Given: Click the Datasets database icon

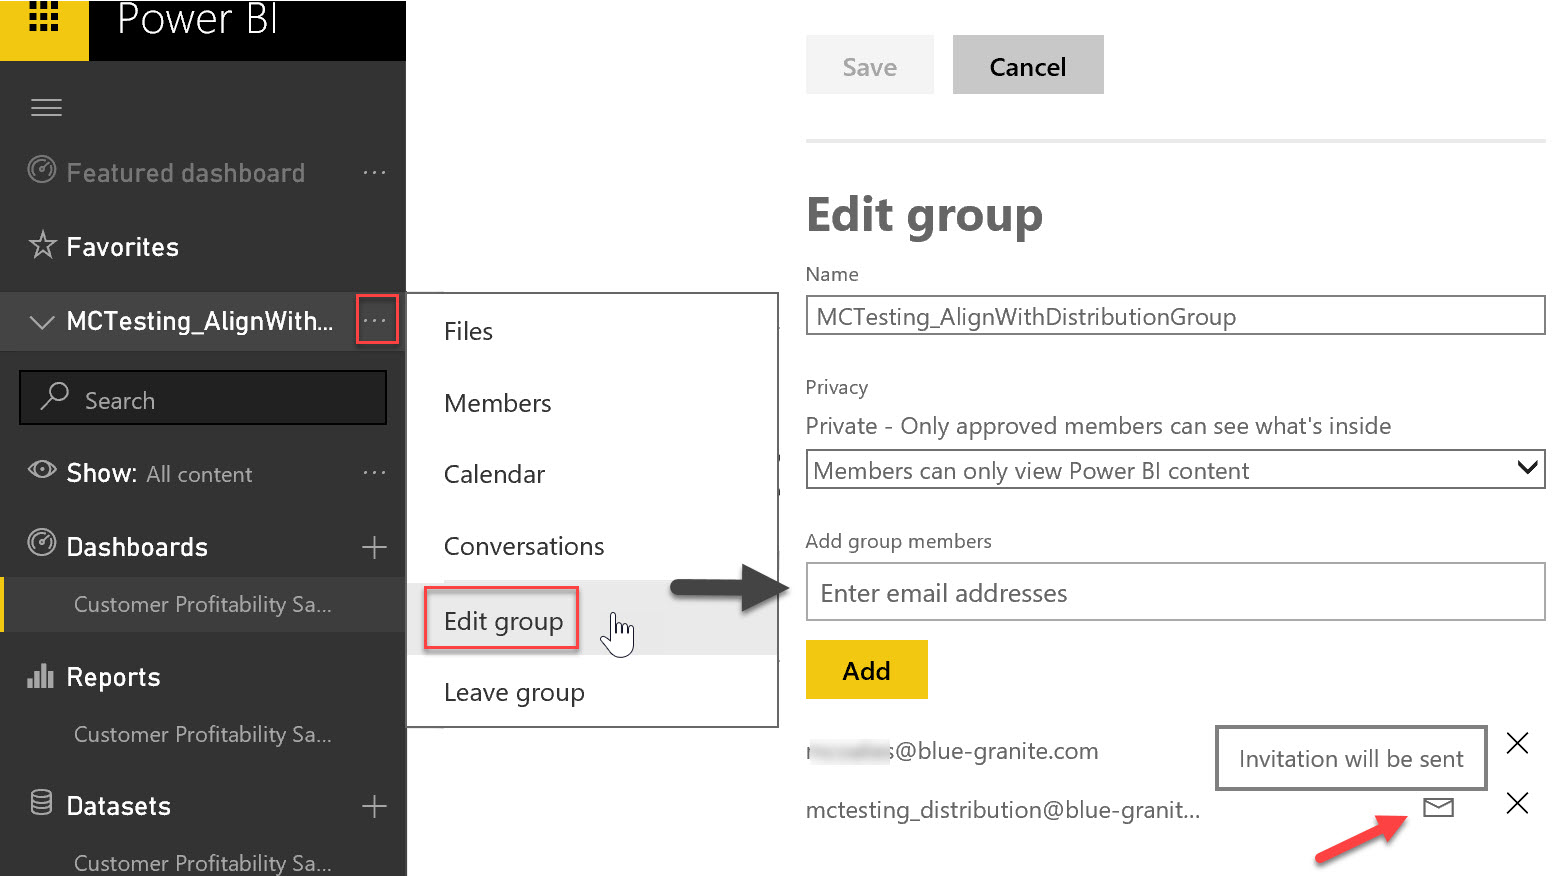Looking at the screenshot, I should [x=41, y=803].
